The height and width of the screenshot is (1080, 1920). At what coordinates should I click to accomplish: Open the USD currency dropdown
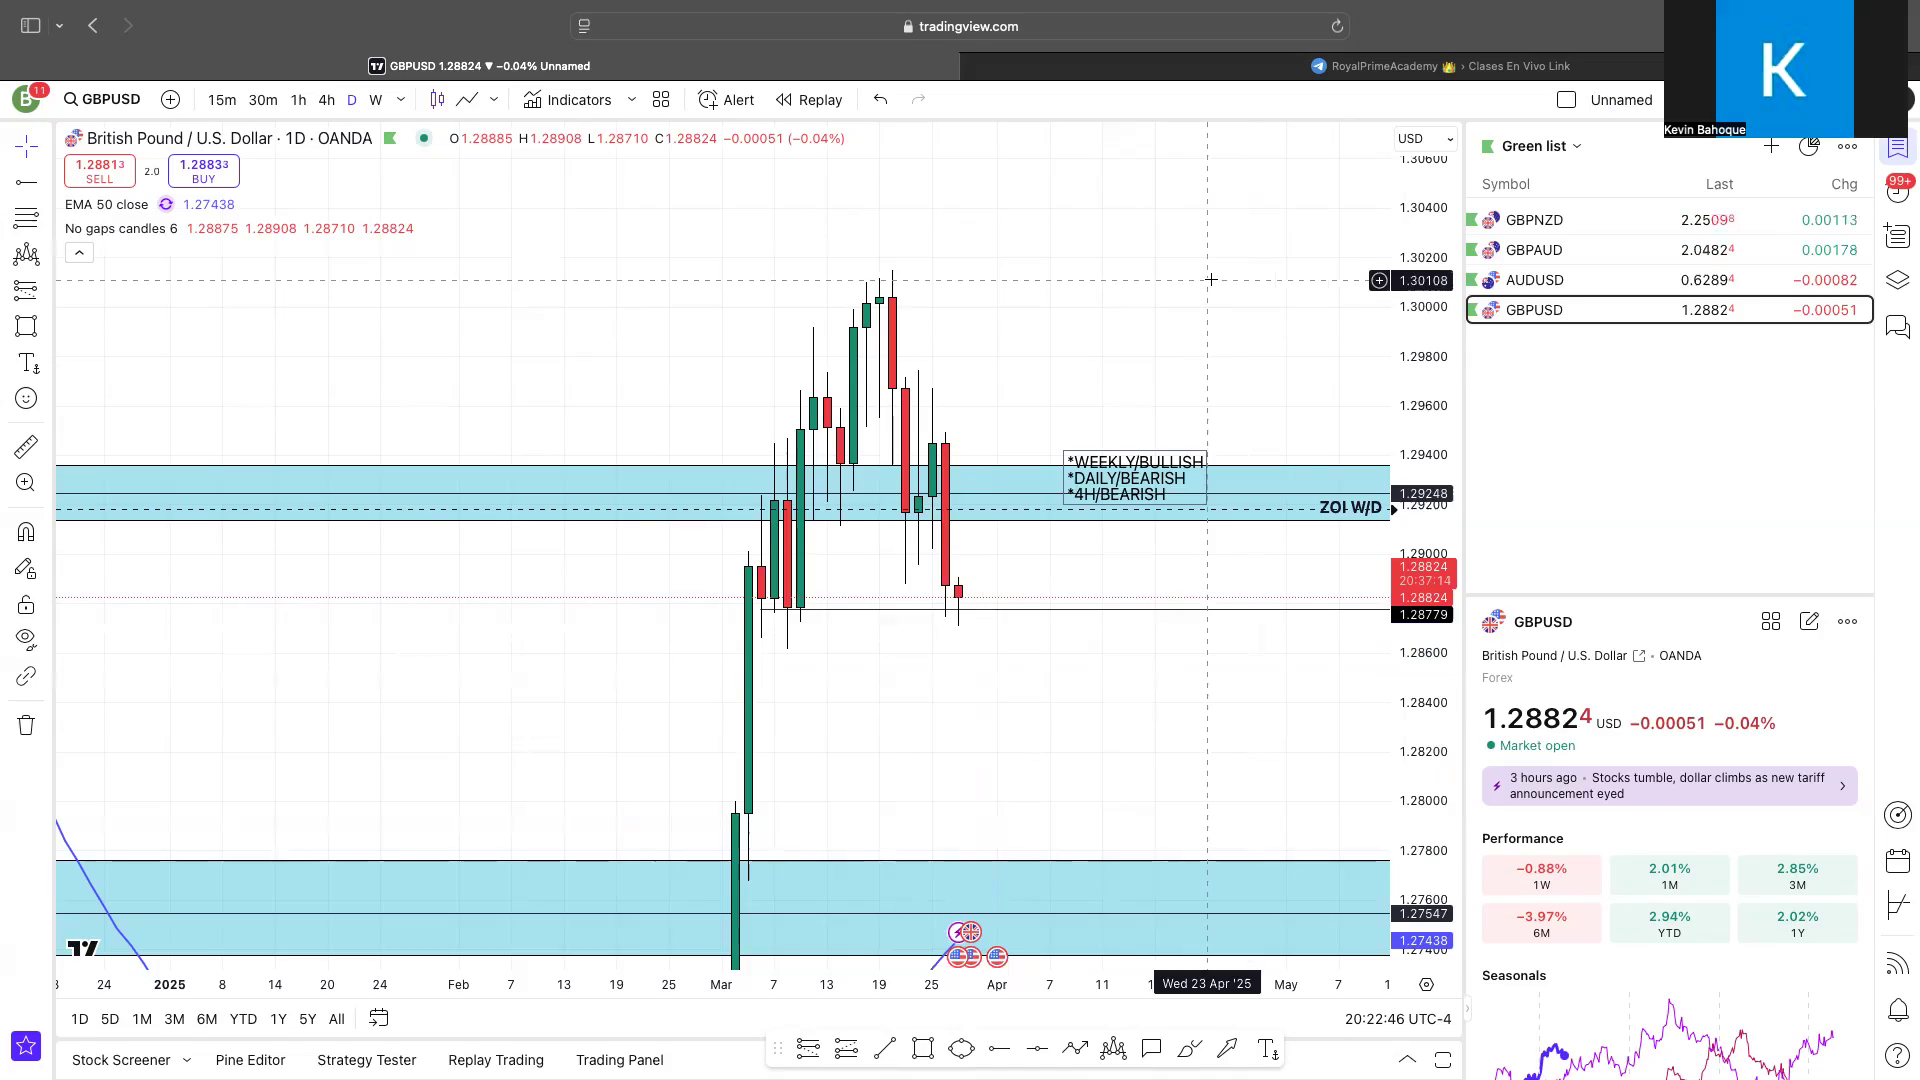point(1425,138)
